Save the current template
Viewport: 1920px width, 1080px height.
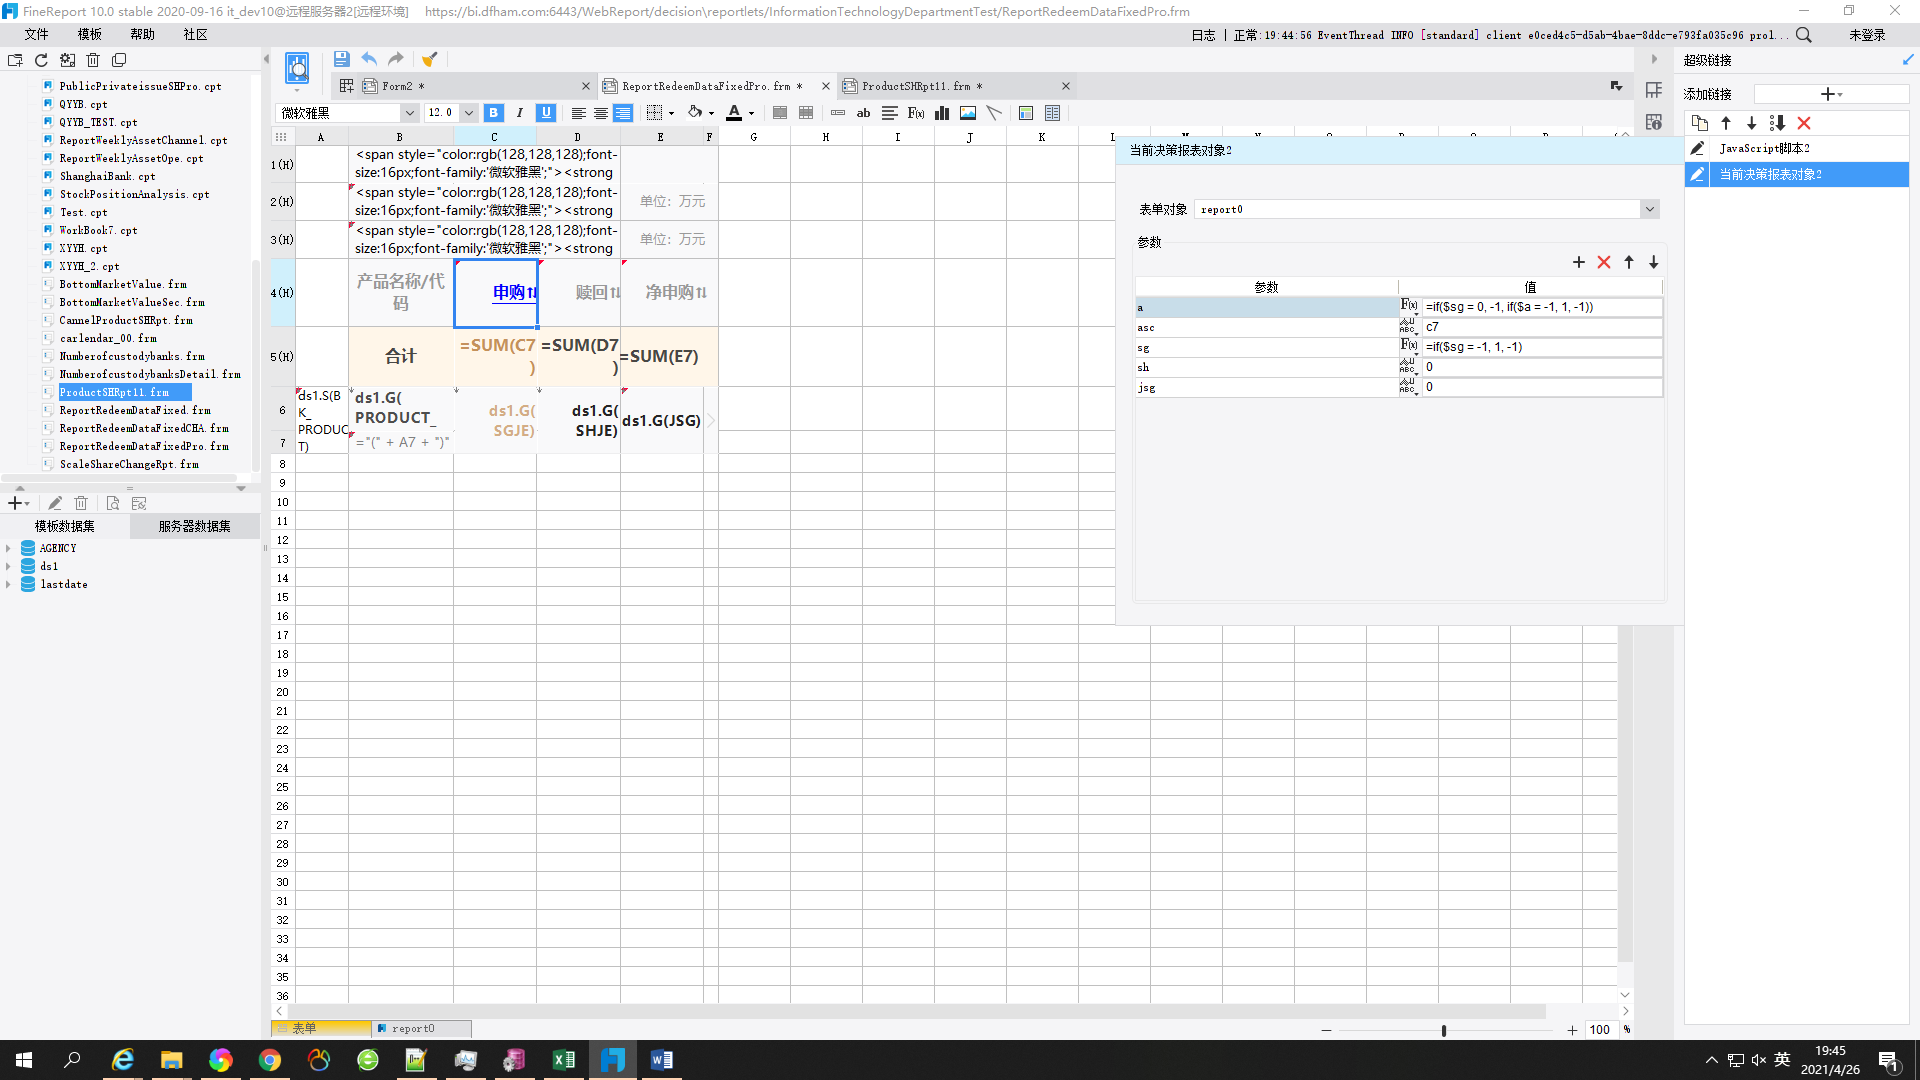click(x=341, y=59)
